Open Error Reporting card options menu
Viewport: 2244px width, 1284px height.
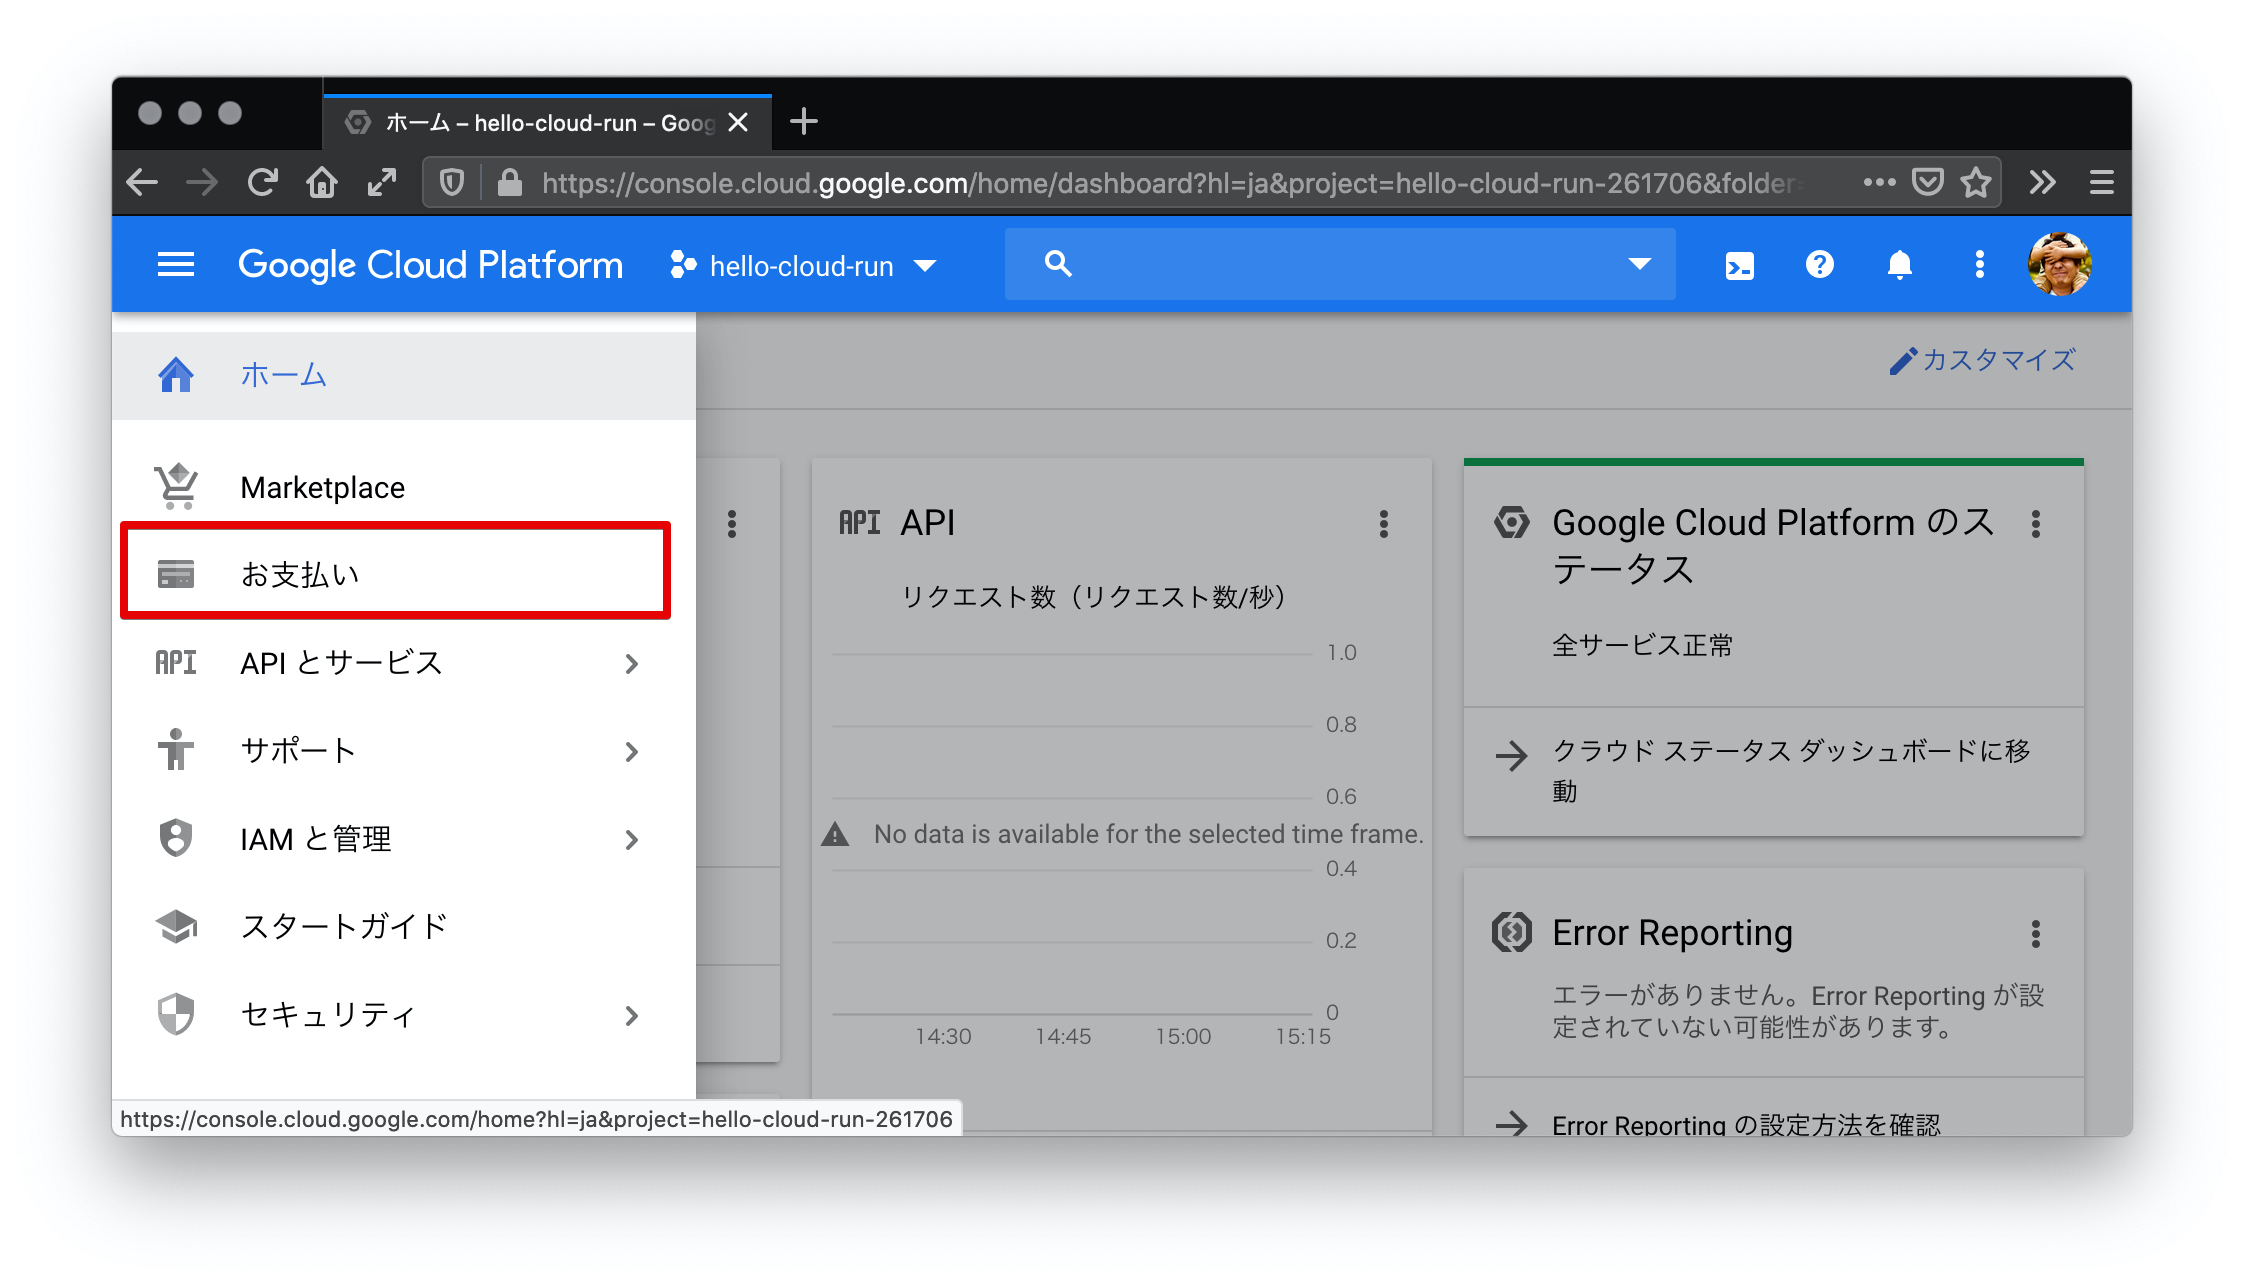(x=2036, y=934)
